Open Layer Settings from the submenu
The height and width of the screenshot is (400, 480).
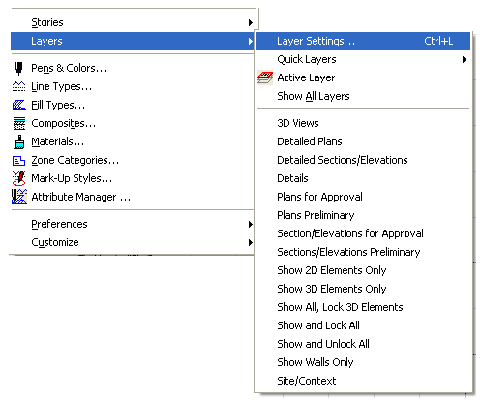tap(363, 41)
